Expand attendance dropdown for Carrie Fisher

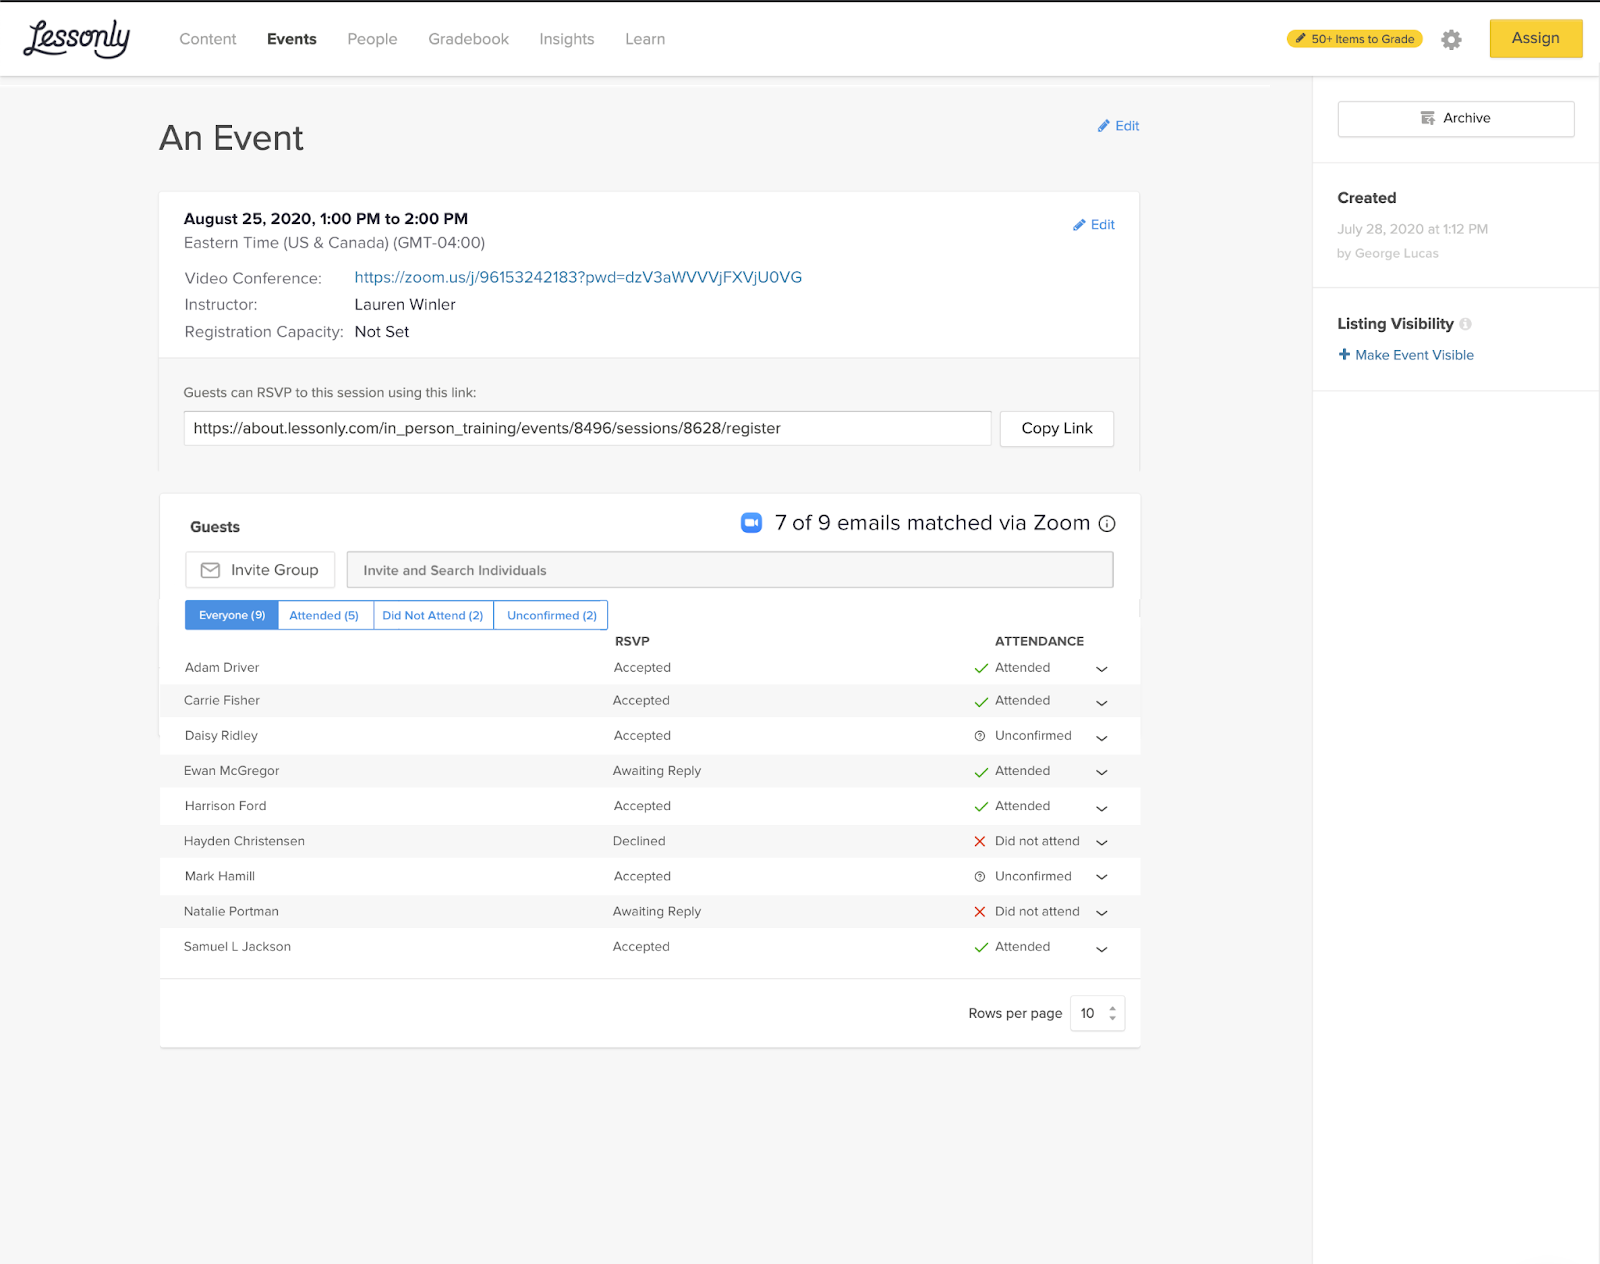coord(1102,703)
